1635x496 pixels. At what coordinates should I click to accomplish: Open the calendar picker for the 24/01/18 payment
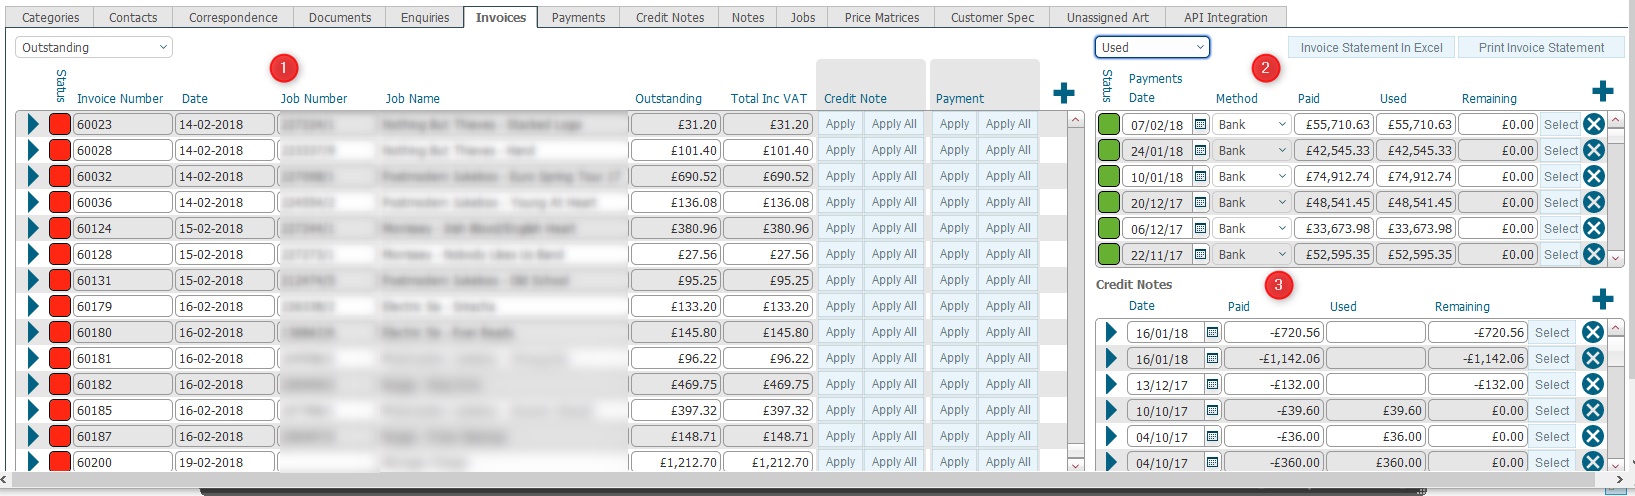pyautogui.click(x=1201, y=150)
